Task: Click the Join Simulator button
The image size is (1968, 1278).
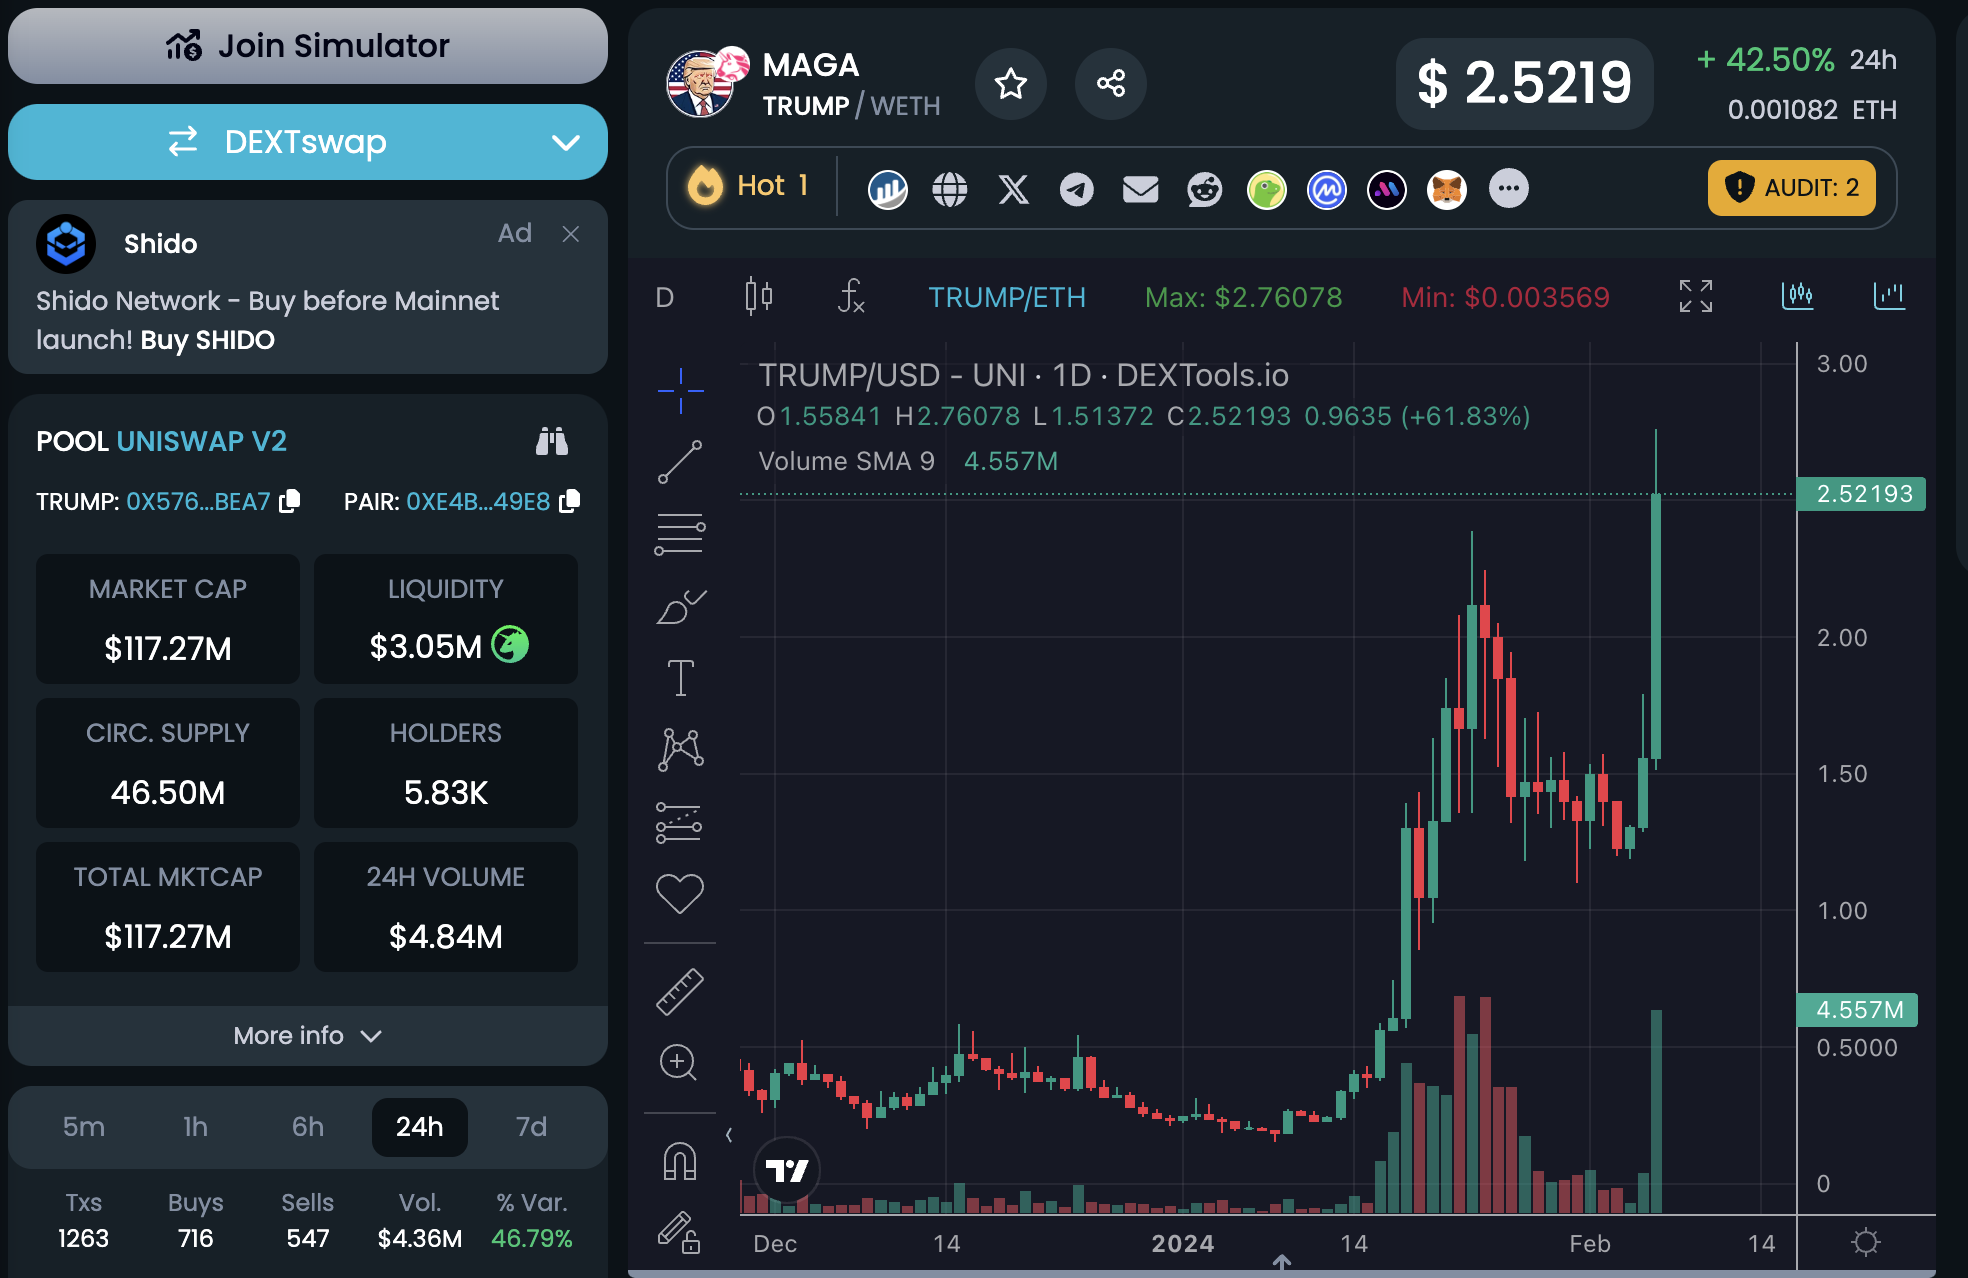Action: 307,46
